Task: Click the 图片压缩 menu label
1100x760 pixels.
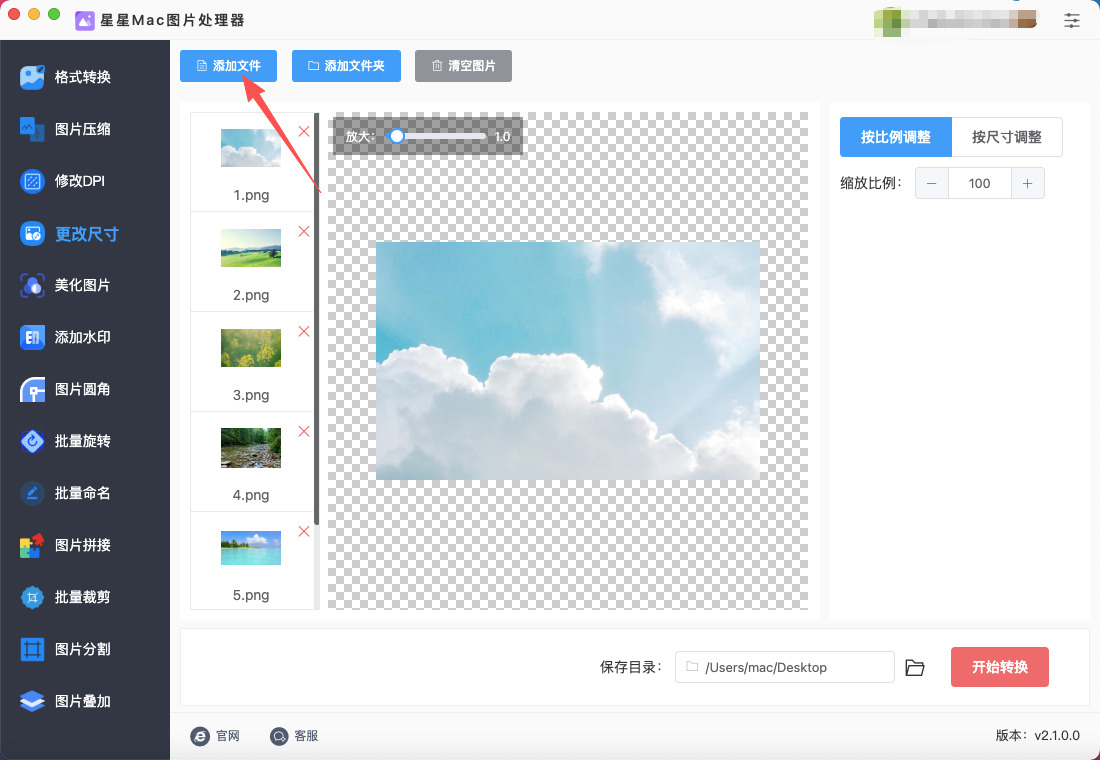Action: tap(83, 129)
